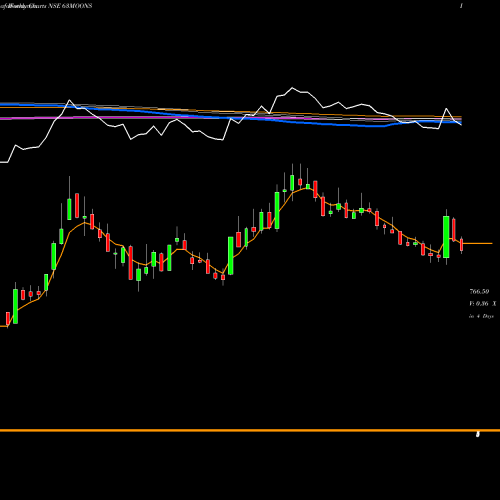The height and width of the screenshot is (500, 500).
Task: Click the thick orange horizontal line at chart bottom
Action: coord(250,430)
